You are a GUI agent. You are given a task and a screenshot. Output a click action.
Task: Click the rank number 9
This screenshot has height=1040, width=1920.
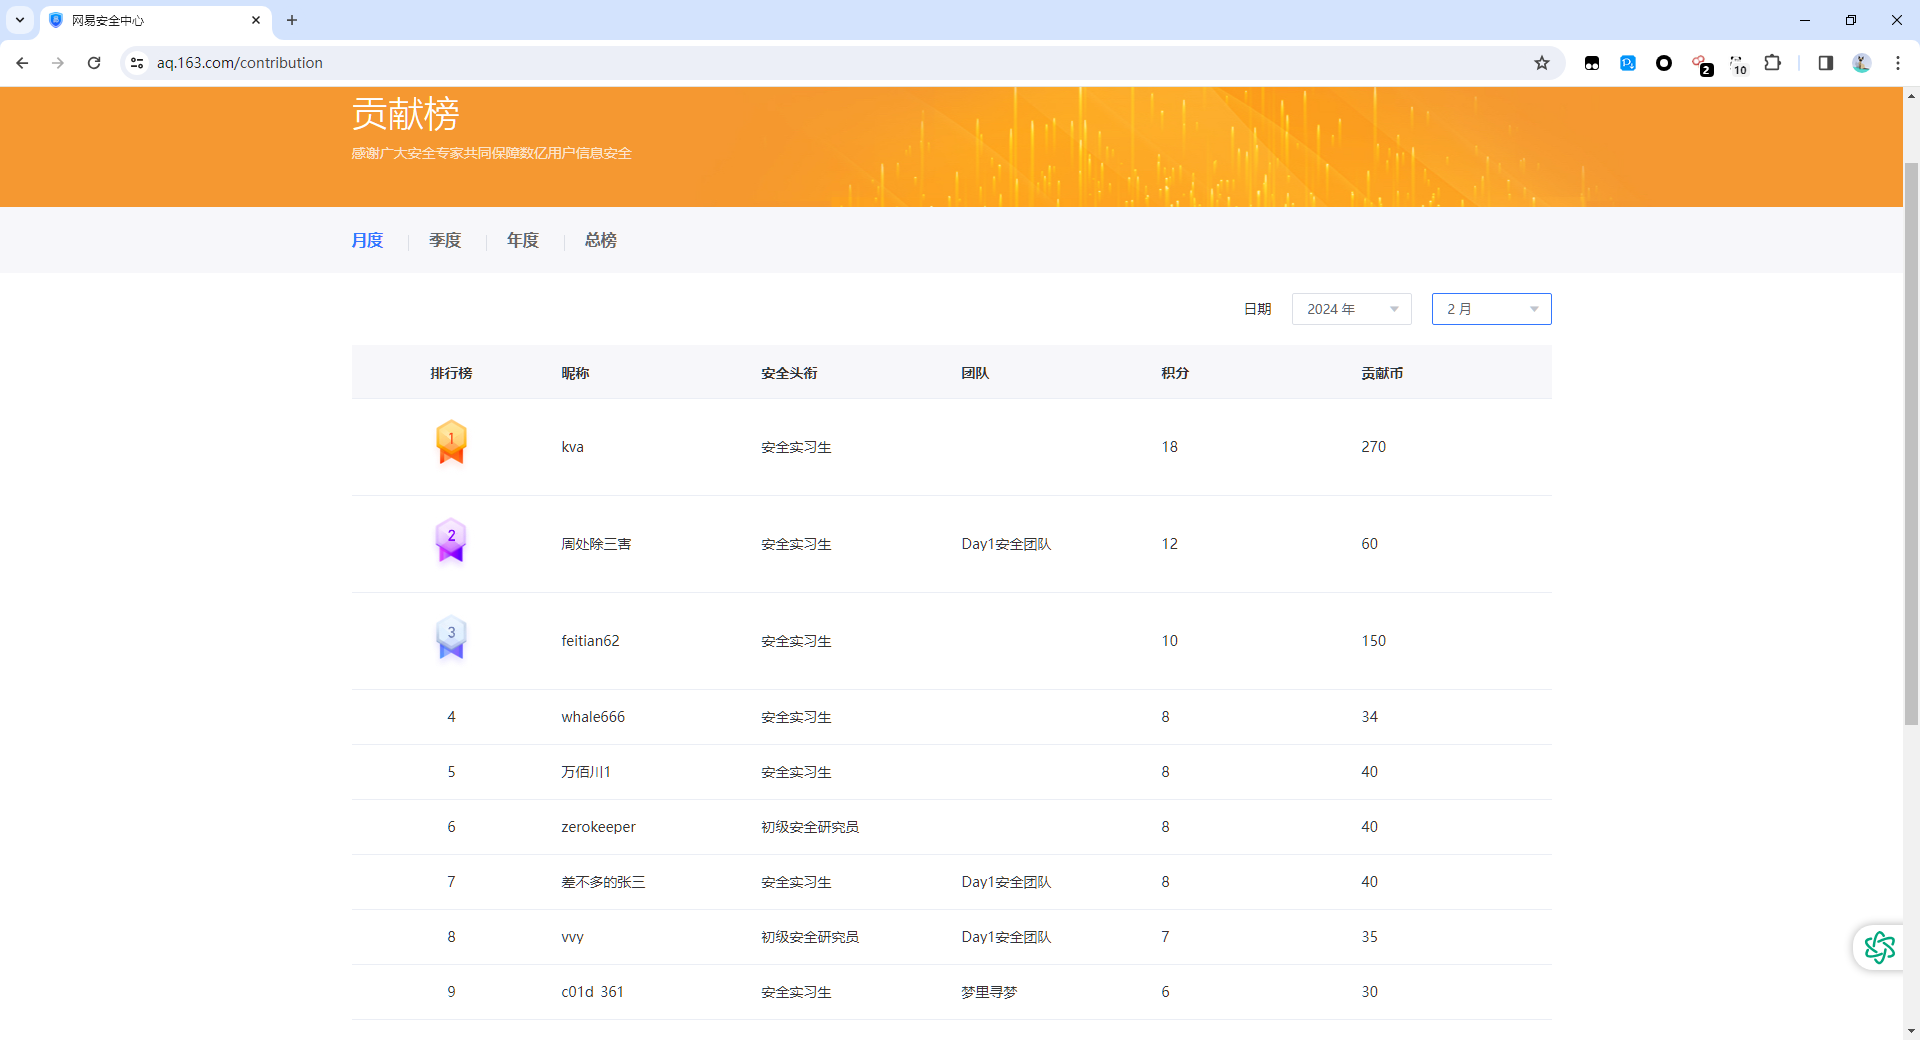(x=451, y=992)
